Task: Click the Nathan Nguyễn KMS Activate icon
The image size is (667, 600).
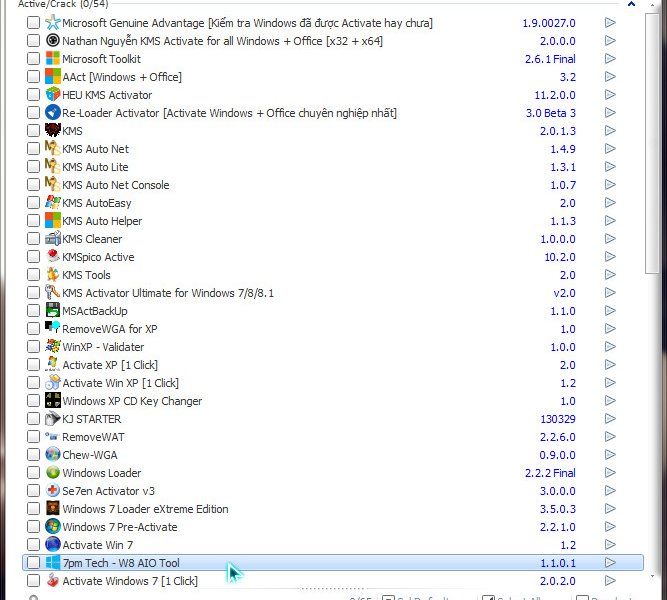Action: [53, 40]
